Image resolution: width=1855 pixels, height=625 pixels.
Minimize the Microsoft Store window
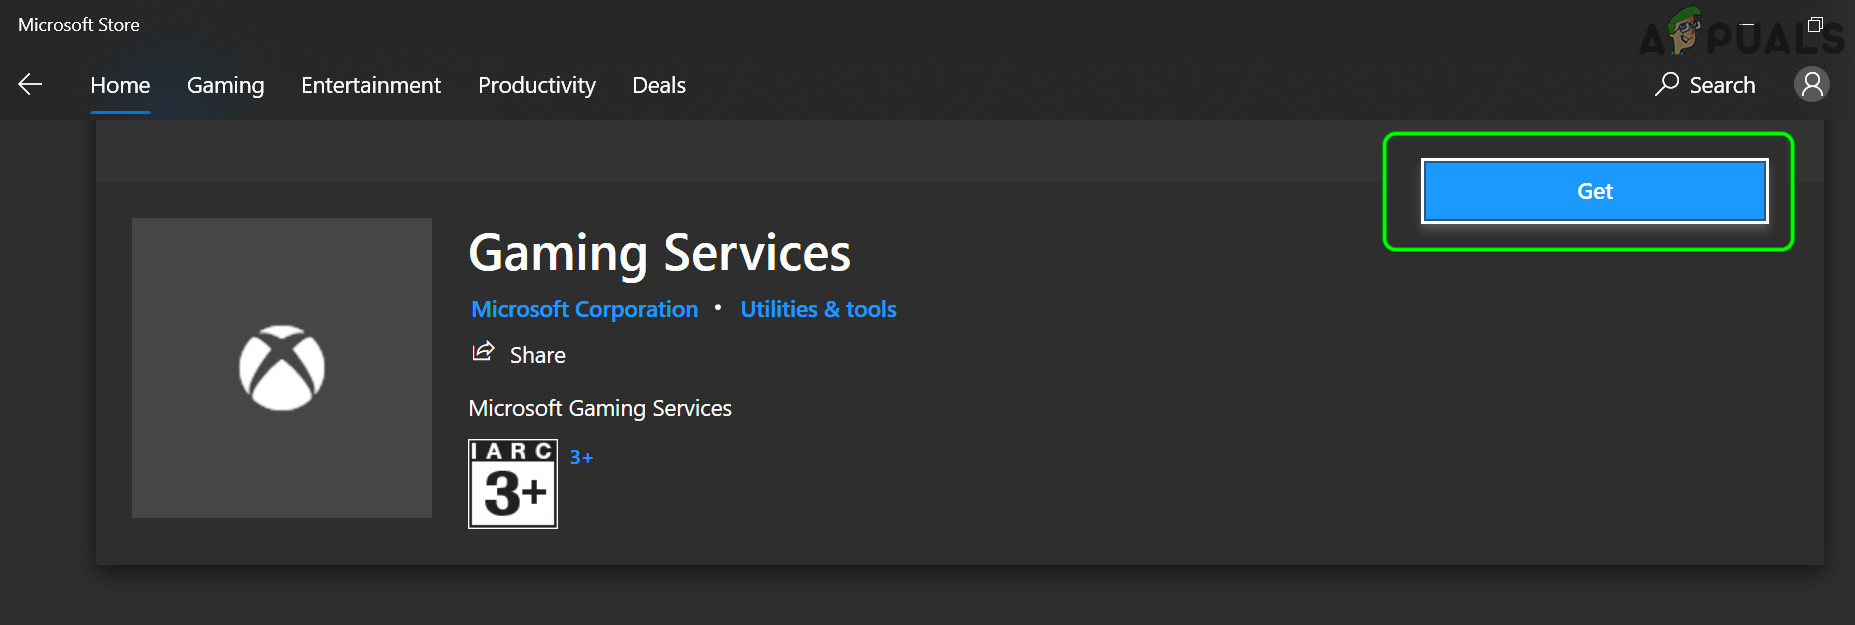(1747, 25)
